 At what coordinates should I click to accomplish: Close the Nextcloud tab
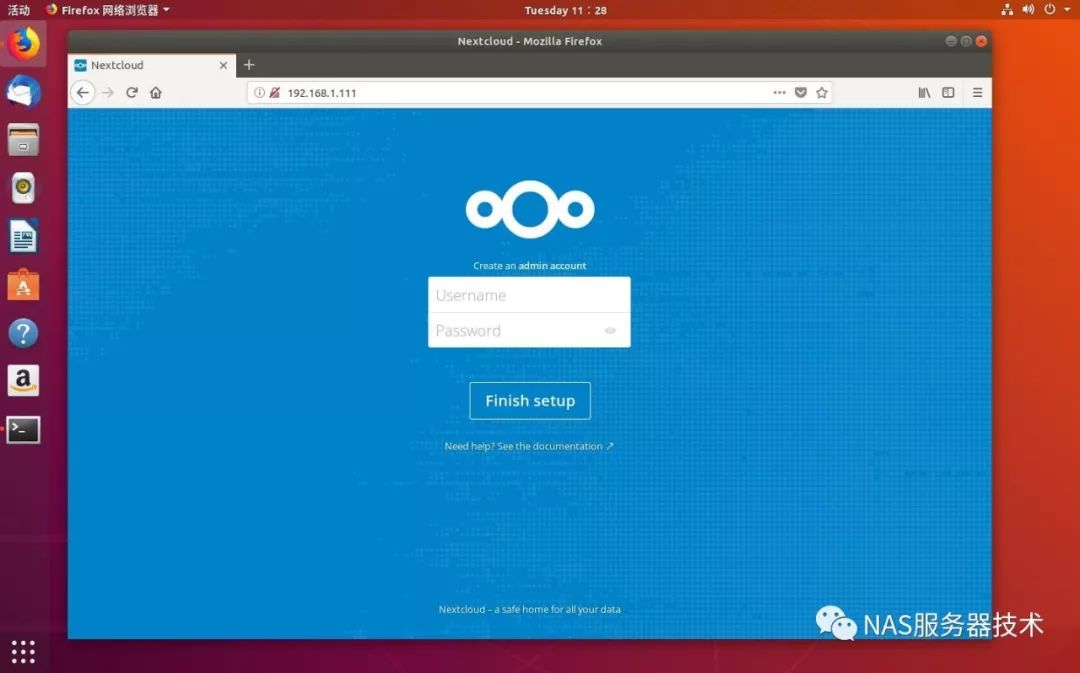tap(223, 65)
